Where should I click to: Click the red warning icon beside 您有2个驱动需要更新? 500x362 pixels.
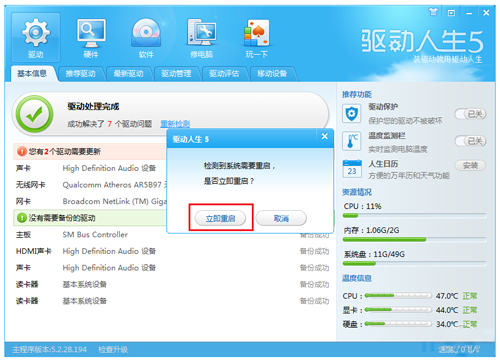[x=22, y=152]
